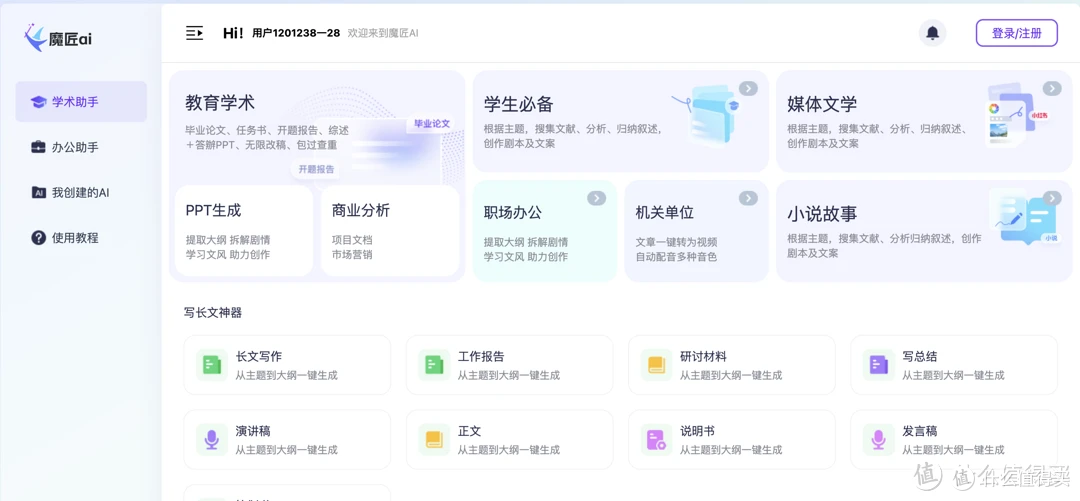Expand the 职场办公 card arrow

click(596, 198)
